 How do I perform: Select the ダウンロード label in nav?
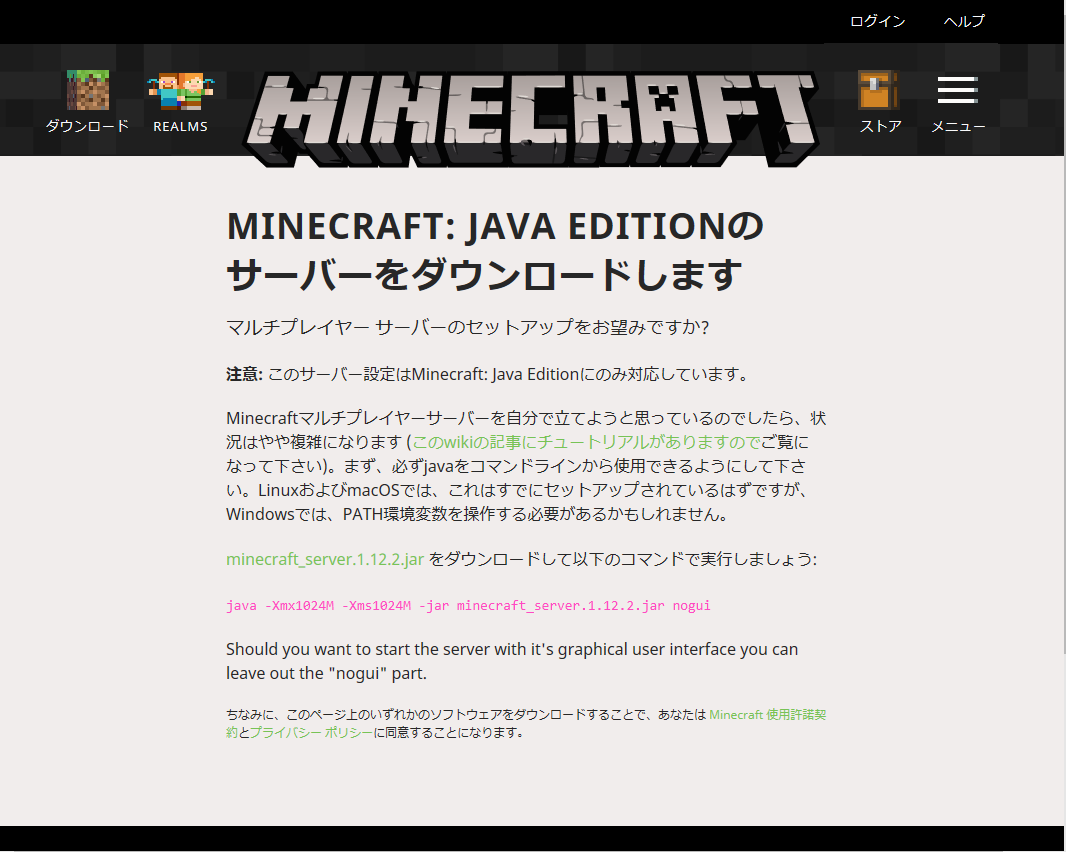coord(87,126)
